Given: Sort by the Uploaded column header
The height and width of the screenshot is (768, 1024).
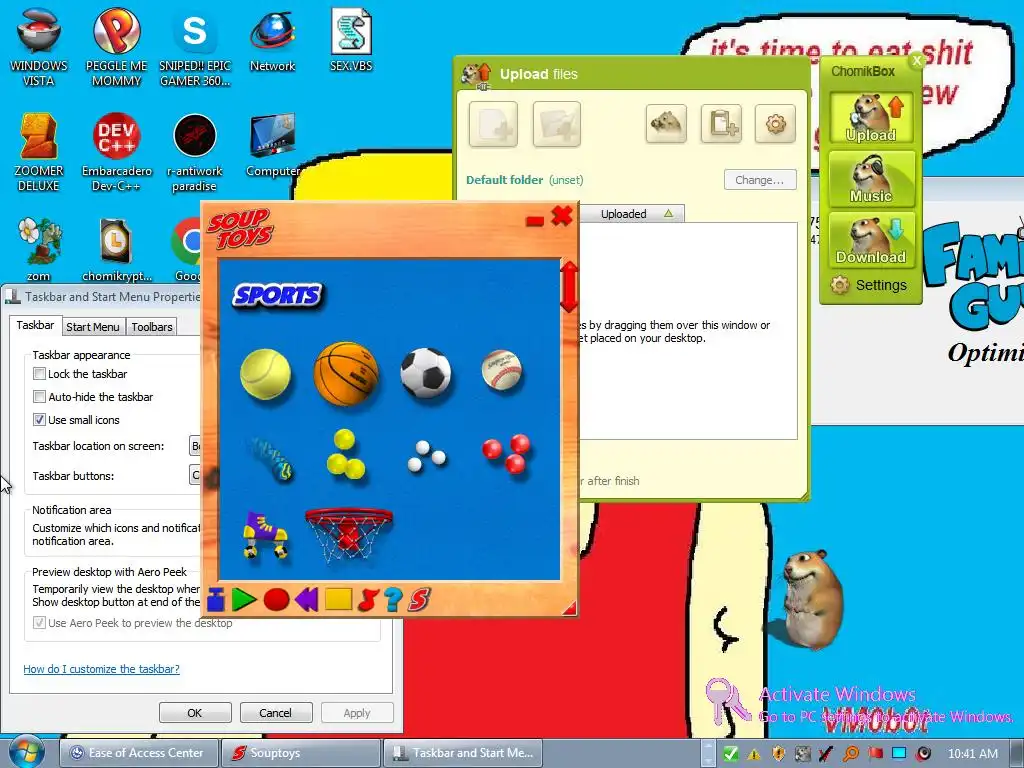Looking at the screenshot, I should (632, 214).
